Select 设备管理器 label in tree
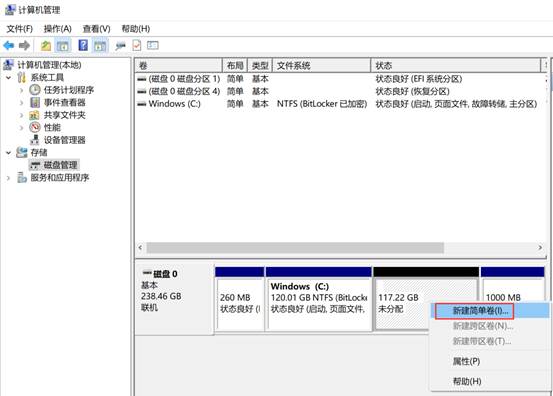The width and height of the screenshot is (553, 396). pos(65,140)
